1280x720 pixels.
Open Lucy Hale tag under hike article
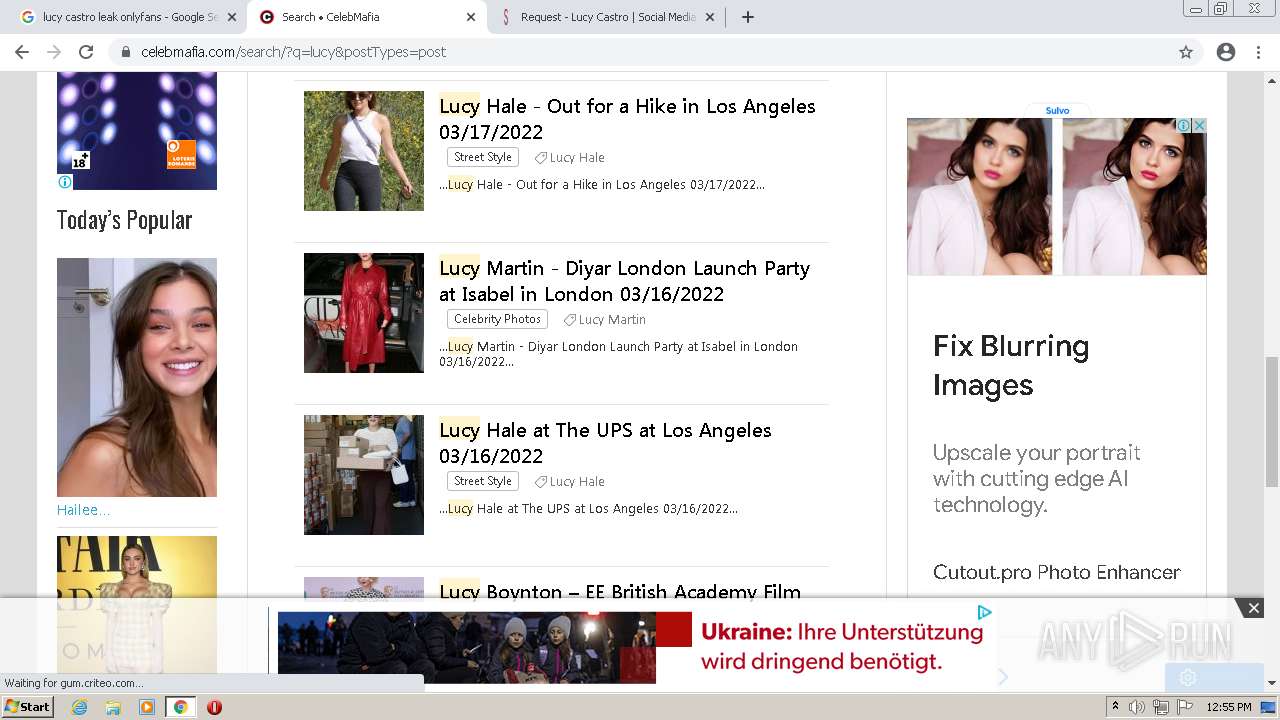pyautogui.click(x=577, y=158)
